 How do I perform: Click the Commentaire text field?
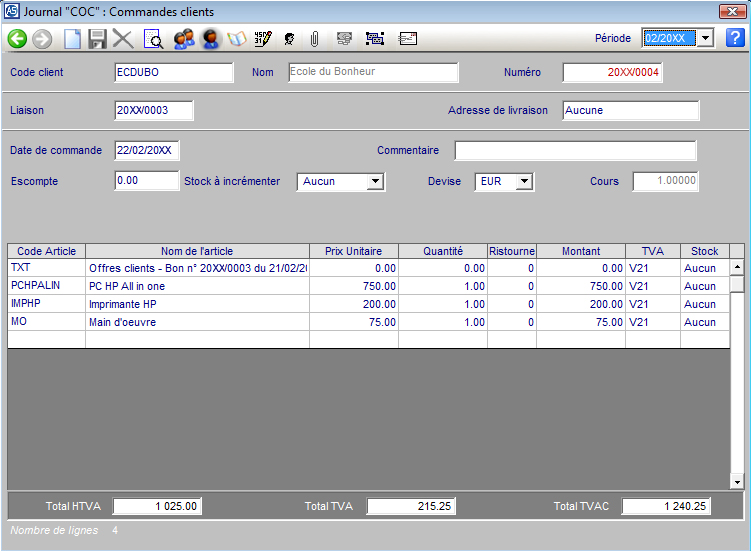575,151
